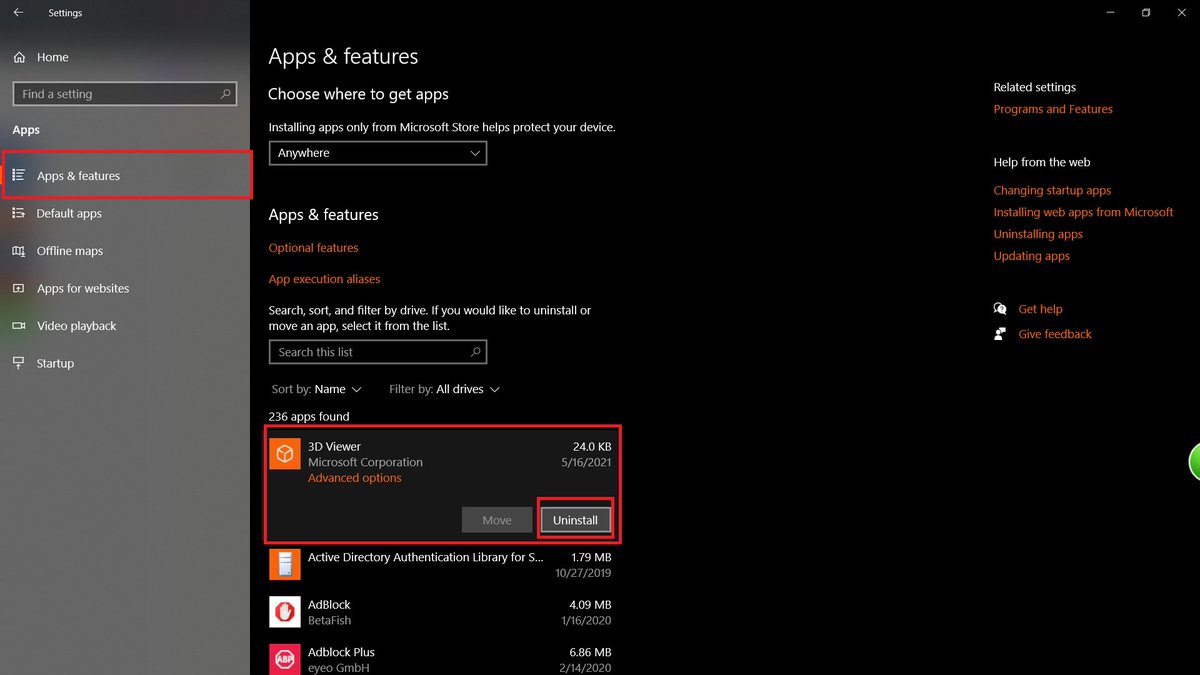Click the Default apps sidebar icon
Viewport: 1200px width, 675px height.
click(x=18, y=213)
